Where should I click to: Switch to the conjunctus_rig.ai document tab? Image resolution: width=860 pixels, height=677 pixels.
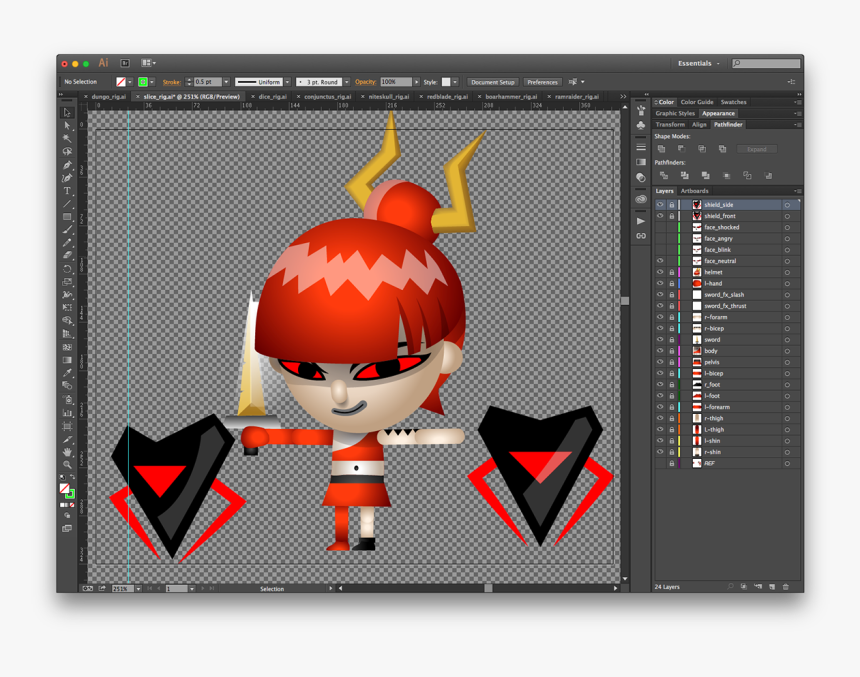coord(327,97)
